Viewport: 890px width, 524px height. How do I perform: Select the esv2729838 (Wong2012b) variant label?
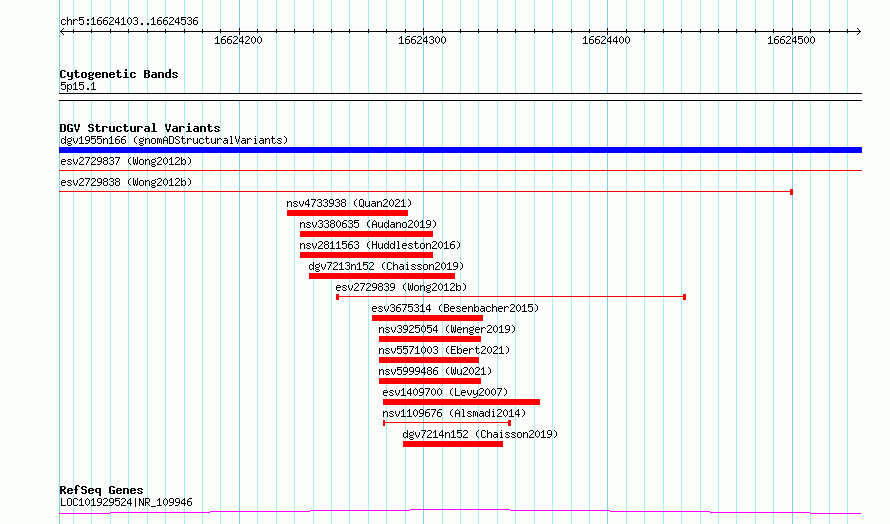(126, 182)
